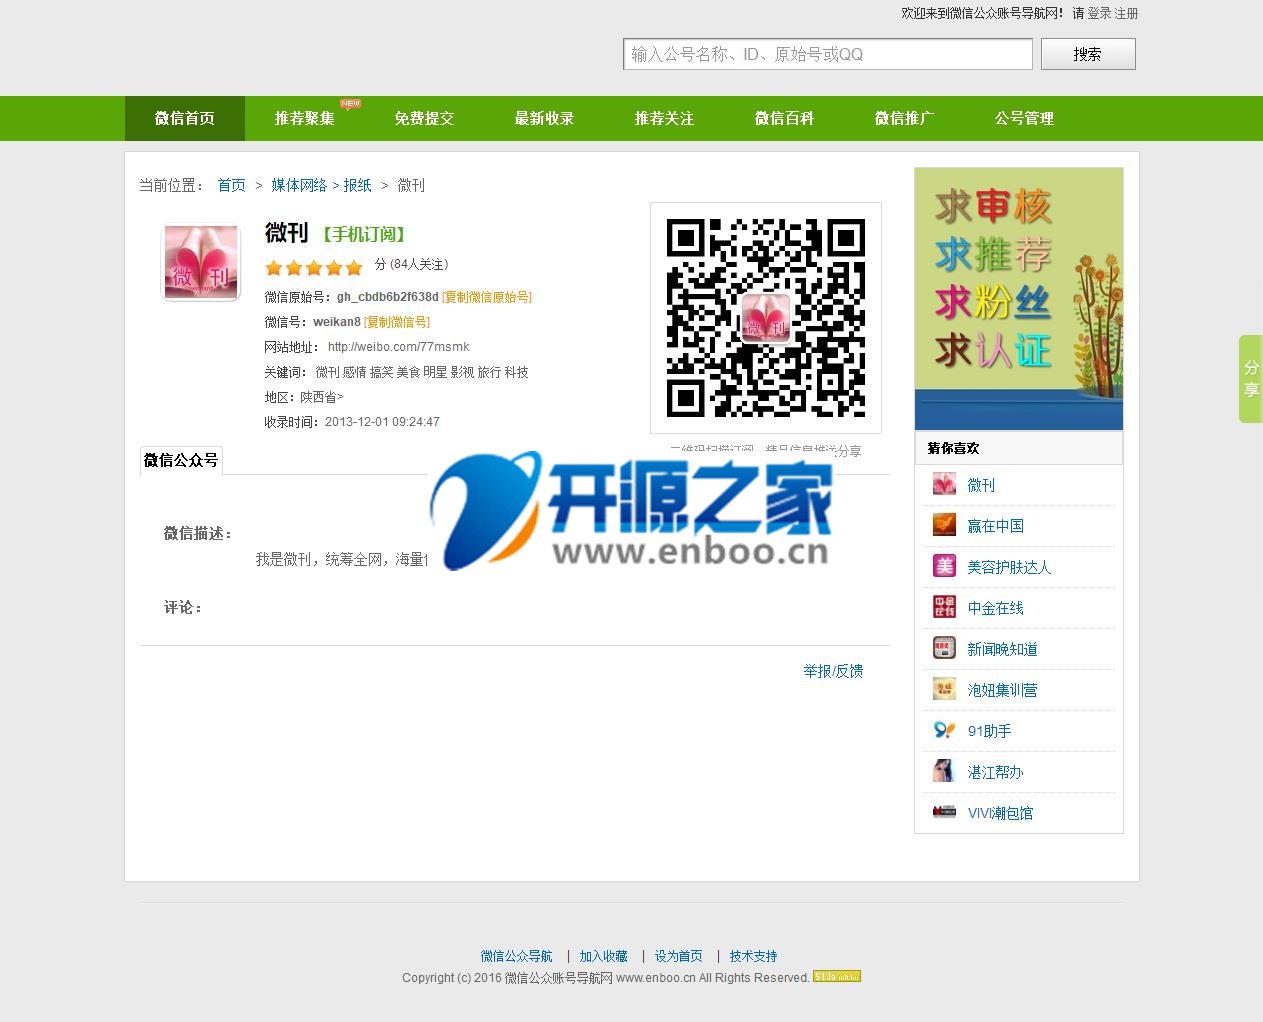
Task: Open the 湛江帮办 text link
Action: (995, 772)
